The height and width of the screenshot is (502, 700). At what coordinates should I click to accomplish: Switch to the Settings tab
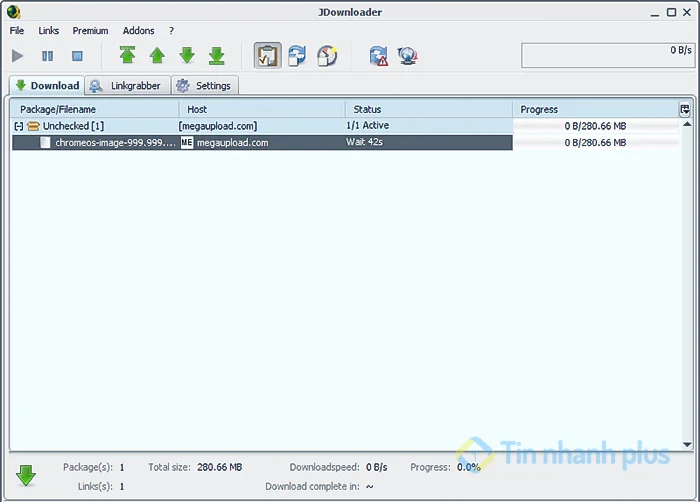point(205,85)
